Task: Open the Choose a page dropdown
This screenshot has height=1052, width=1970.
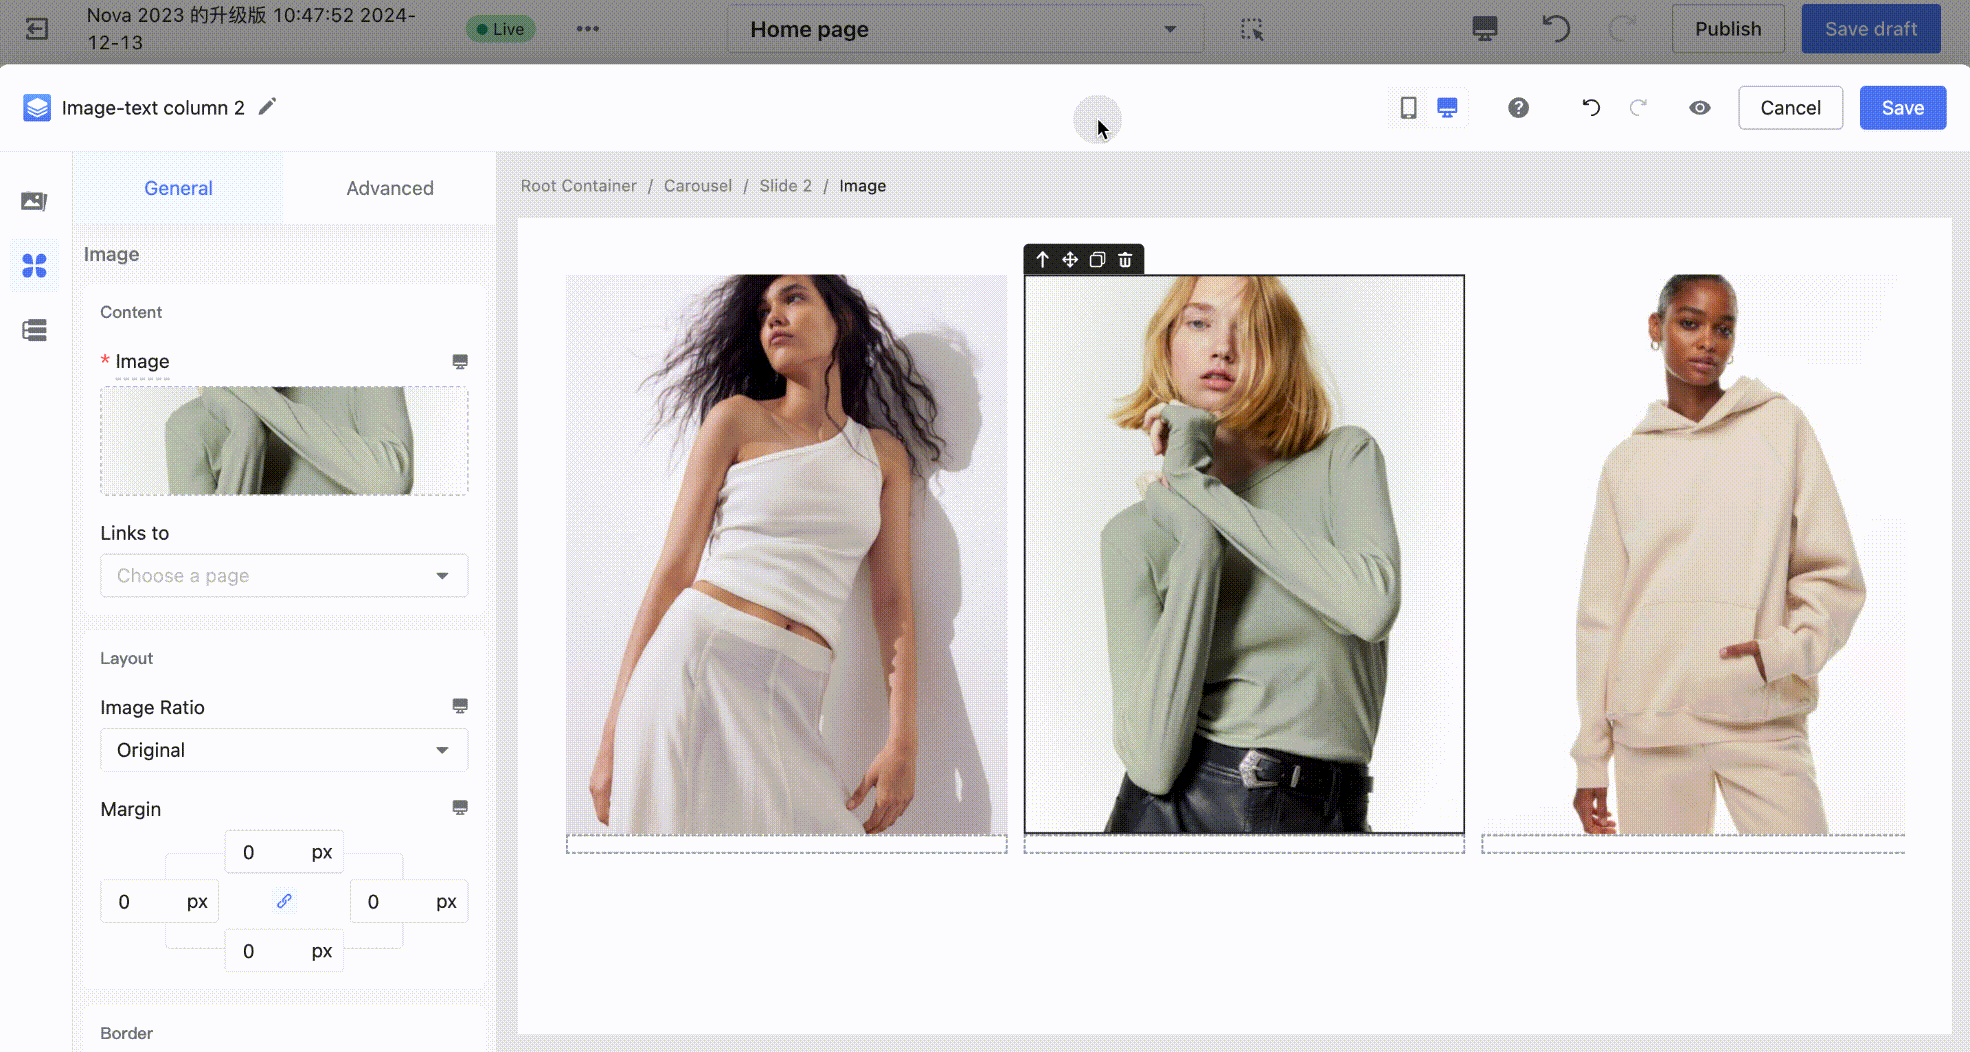Action: coord(284,576)
